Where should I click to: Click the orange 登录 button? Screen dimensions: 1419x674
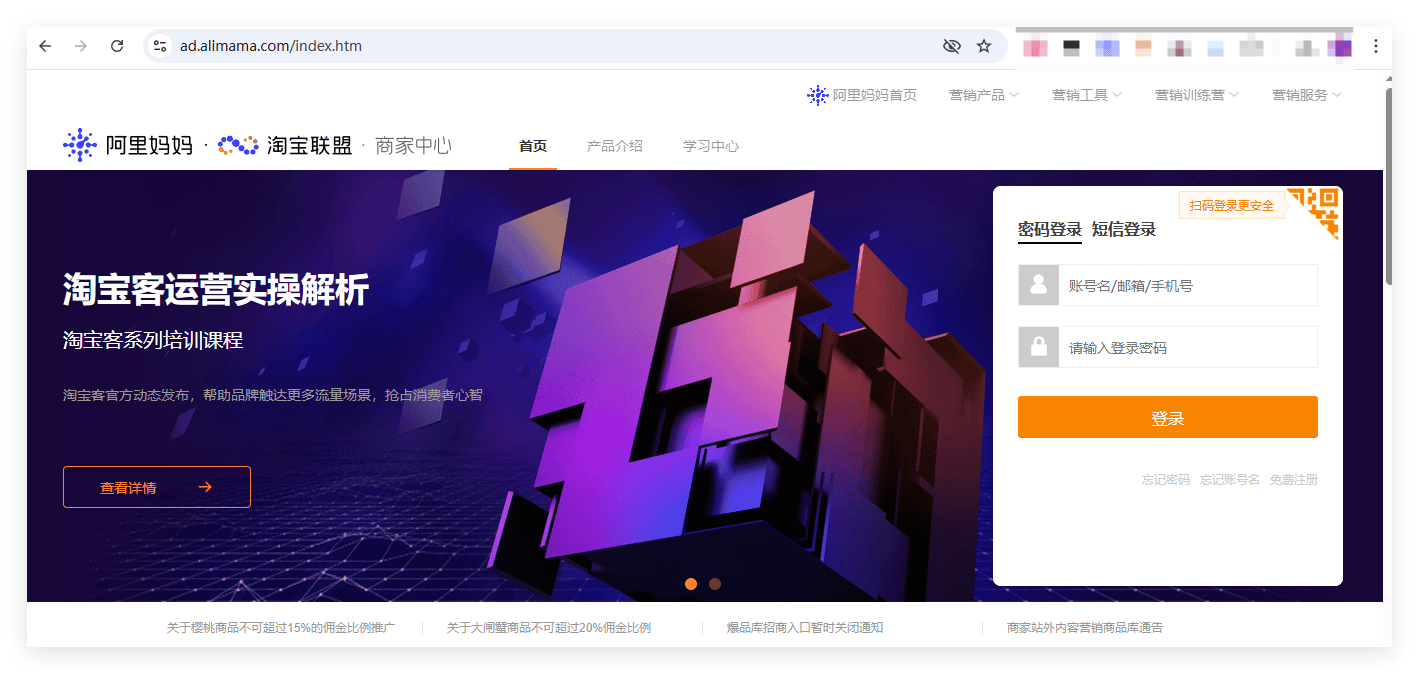point(1168,417)
